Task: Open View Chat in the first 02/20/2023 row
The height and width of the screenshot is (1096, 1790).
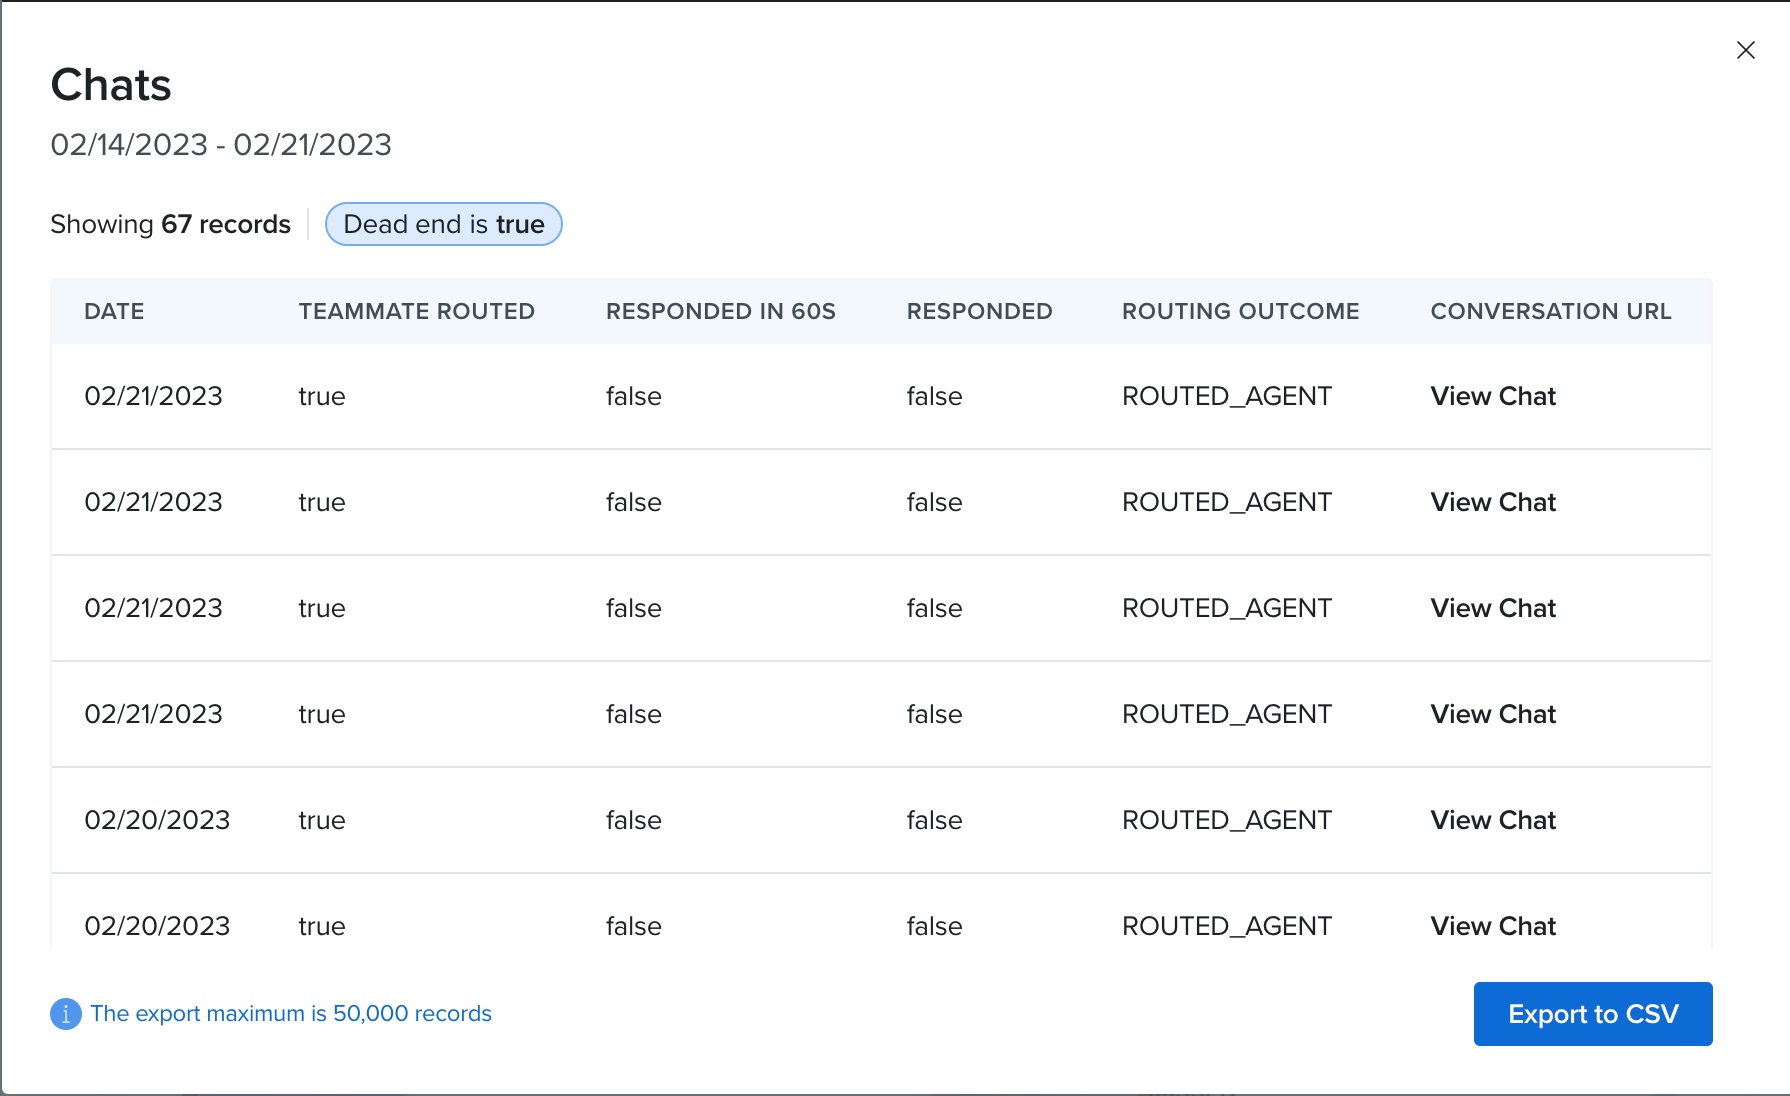Action: [1493, 820]
